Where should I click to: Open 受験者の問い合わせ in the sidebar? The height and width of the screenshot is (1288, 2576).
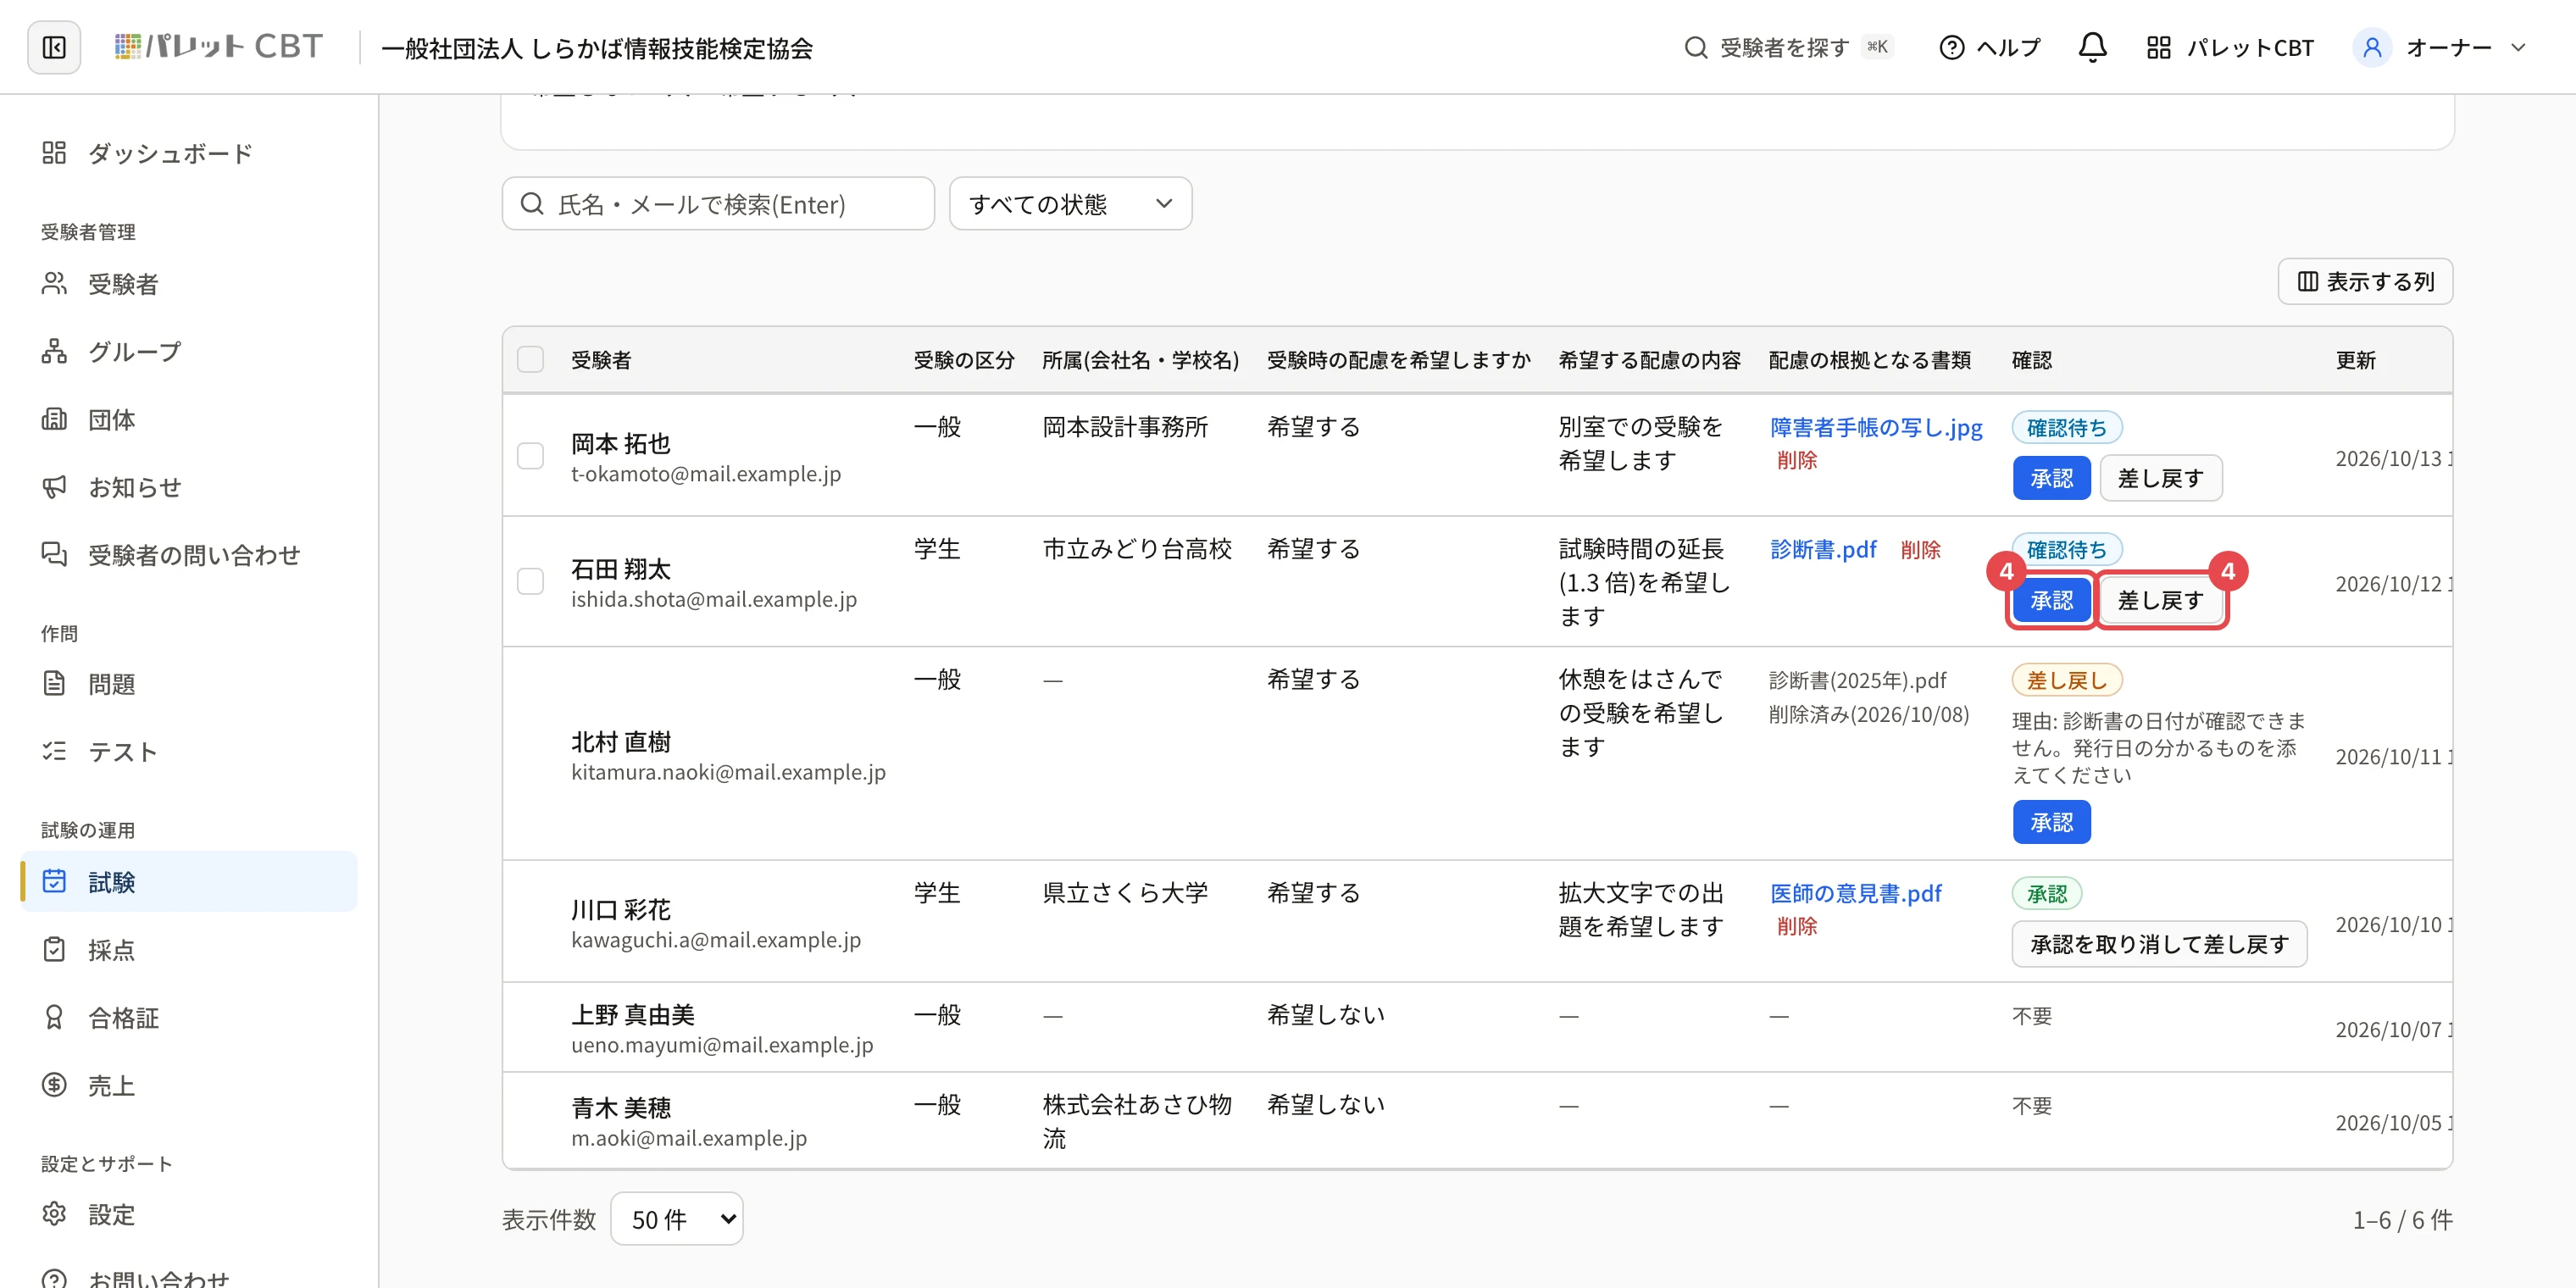point(189,554)
